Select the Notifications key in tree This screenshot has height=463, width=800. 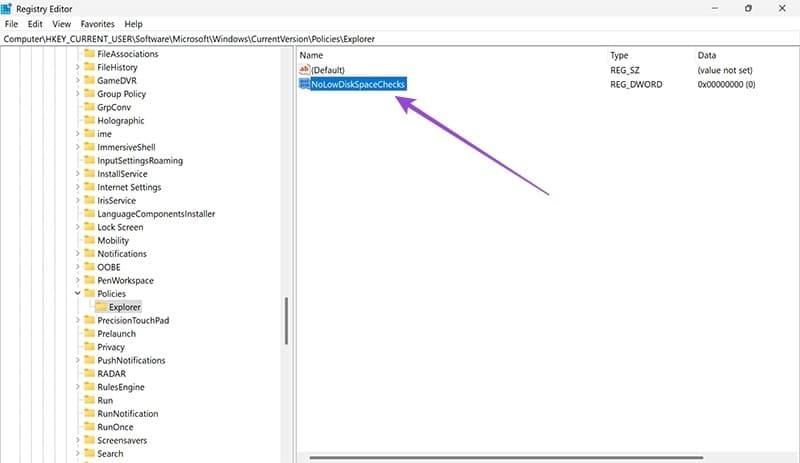[x=122, y=254]
